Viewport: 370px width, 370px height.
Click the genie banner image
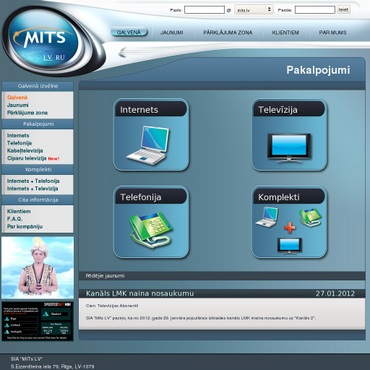pyautogui.click(x=37, y=268)
